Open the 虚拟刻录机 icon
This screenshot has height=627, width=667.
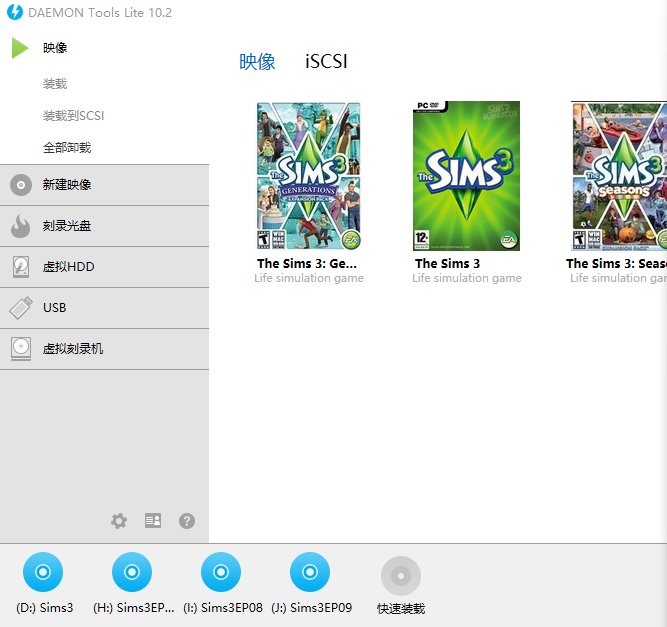21,349
